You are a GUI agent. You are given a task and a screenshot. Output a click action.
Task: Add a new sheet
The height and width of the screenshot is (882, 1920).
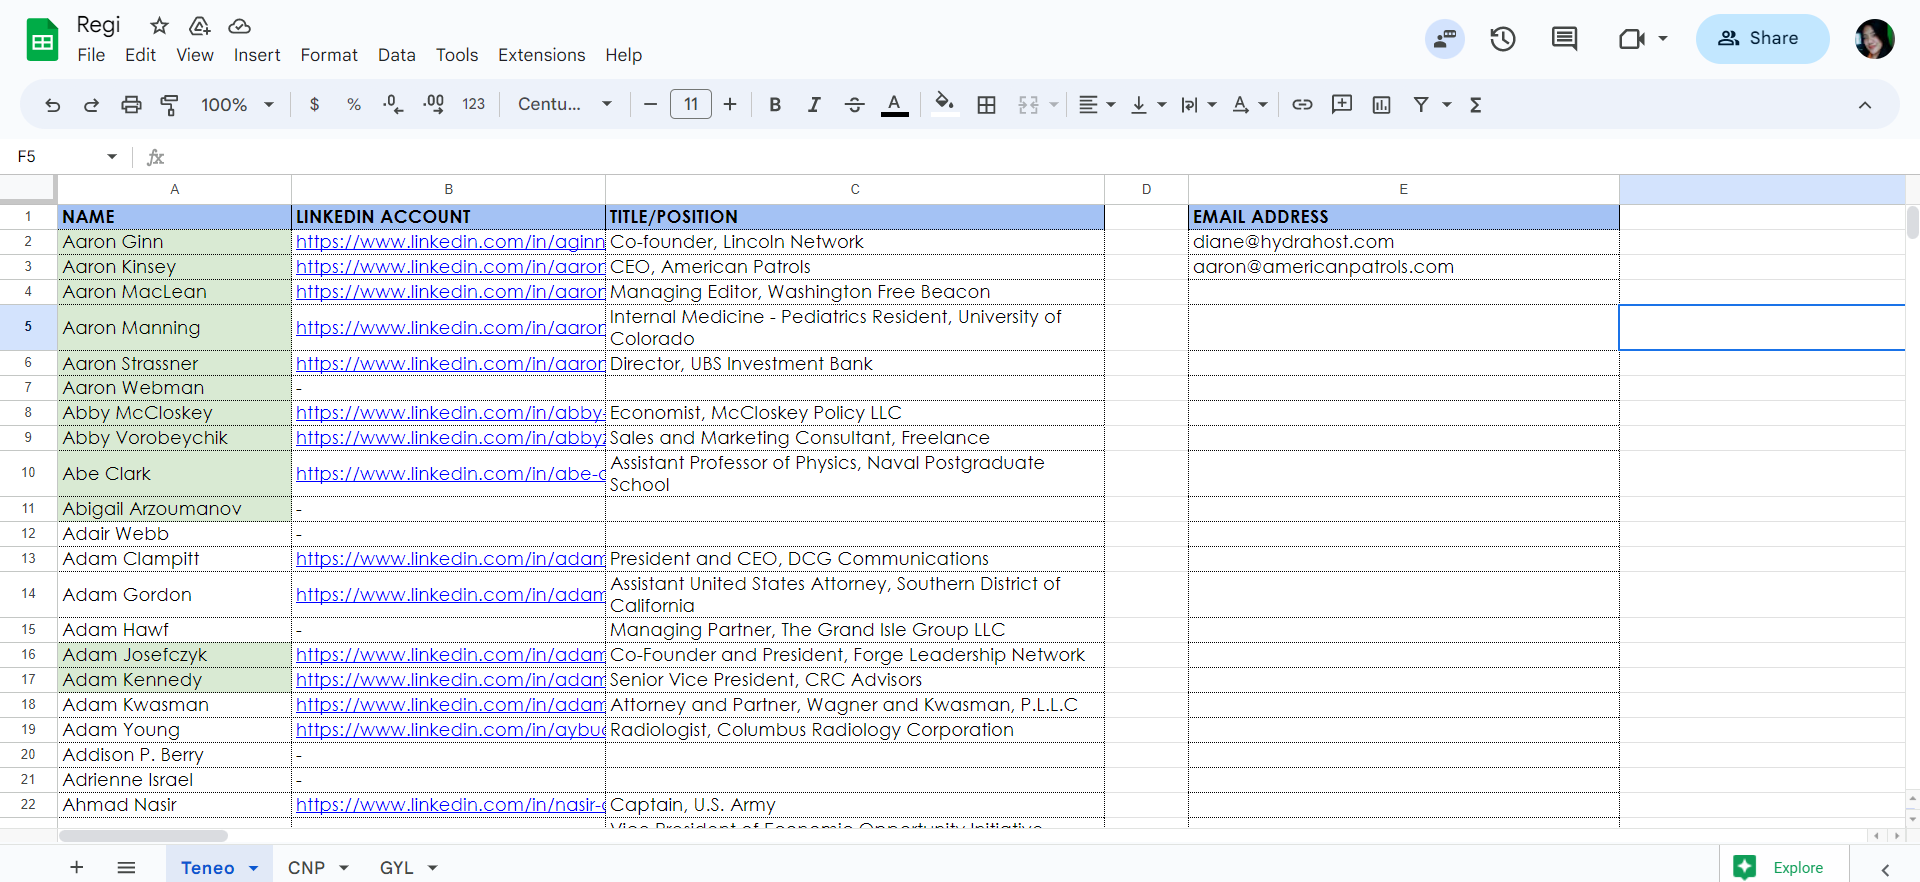tap(77, 867)
